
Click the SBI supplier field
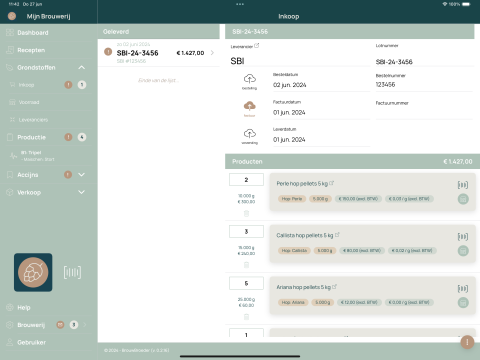pos(300,61)
